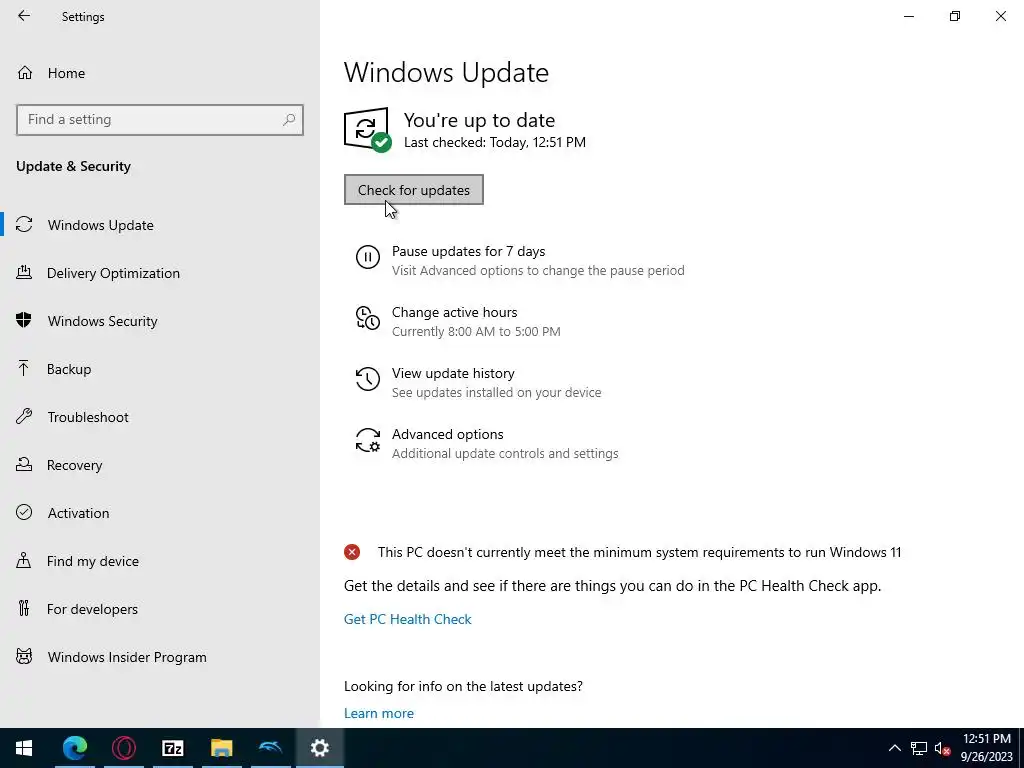1024x768 pixels.
Task: Click the Settings gear in taskbar
Action: click(319, 748)
